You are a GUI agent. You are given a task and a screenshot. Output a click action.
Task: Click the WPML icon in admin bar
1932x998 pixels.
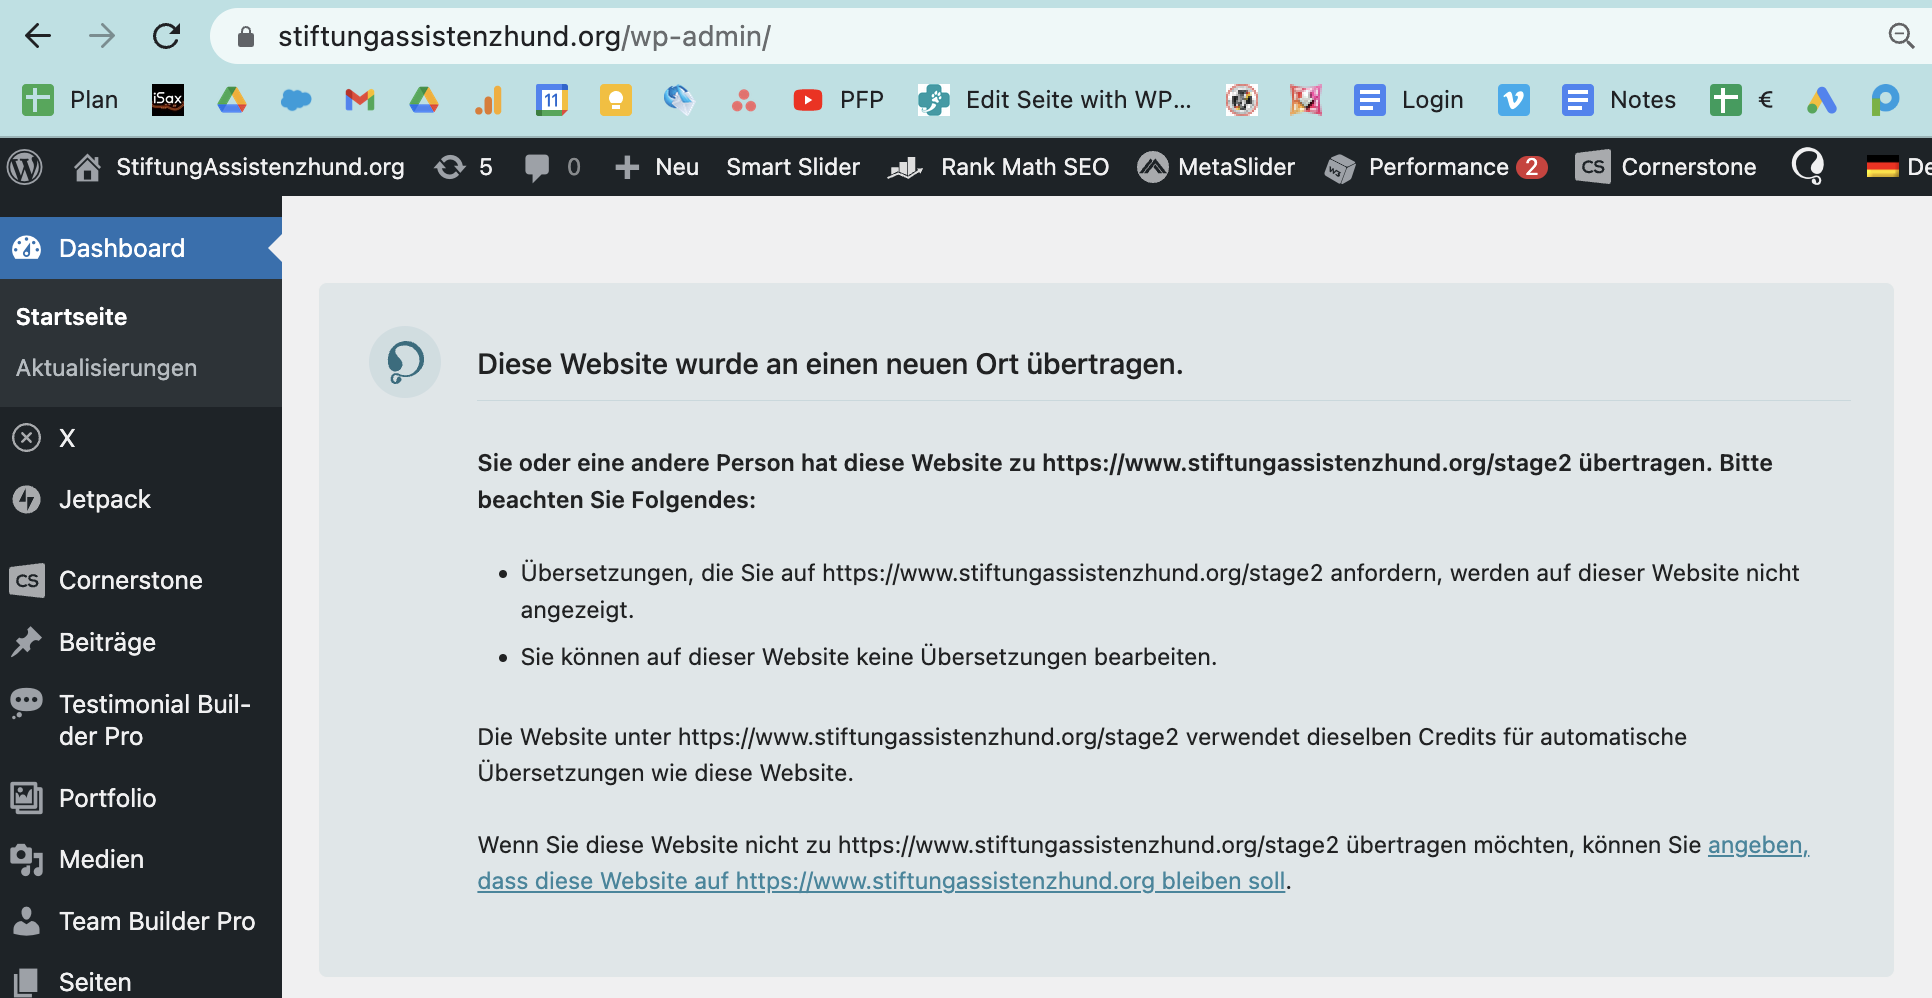point(1808,167)
